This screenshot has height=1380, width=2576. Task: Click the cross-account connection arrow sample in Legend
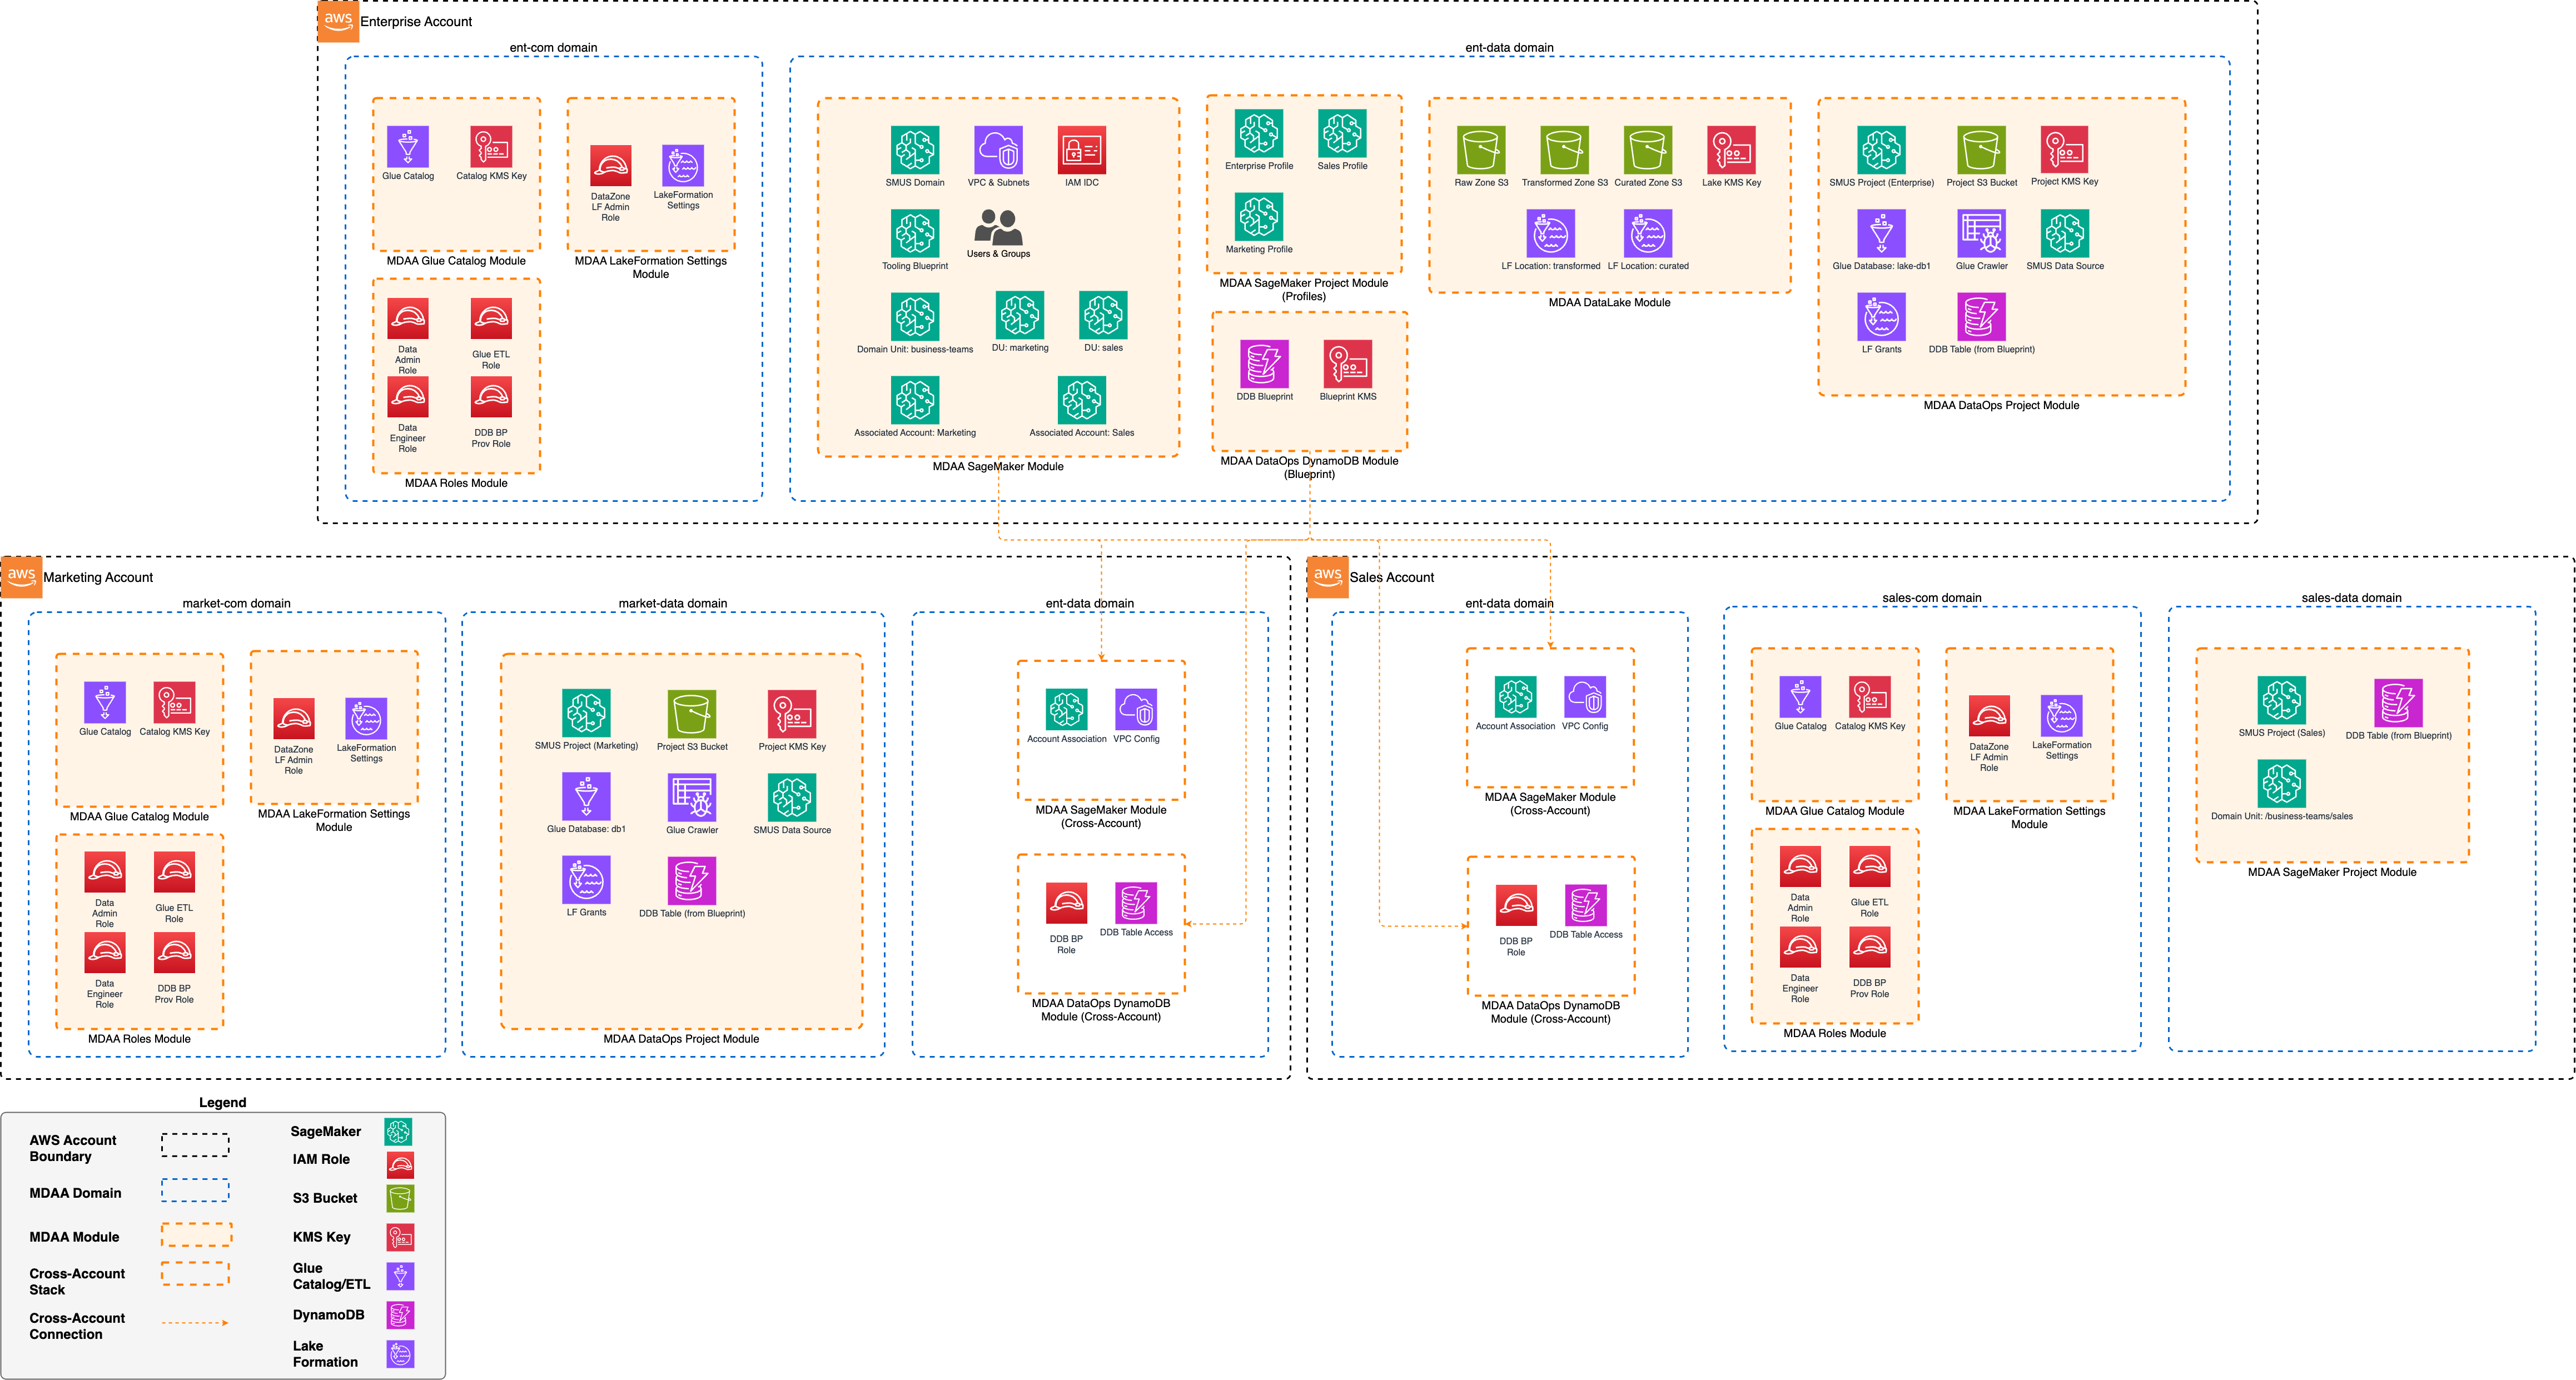196,1322
